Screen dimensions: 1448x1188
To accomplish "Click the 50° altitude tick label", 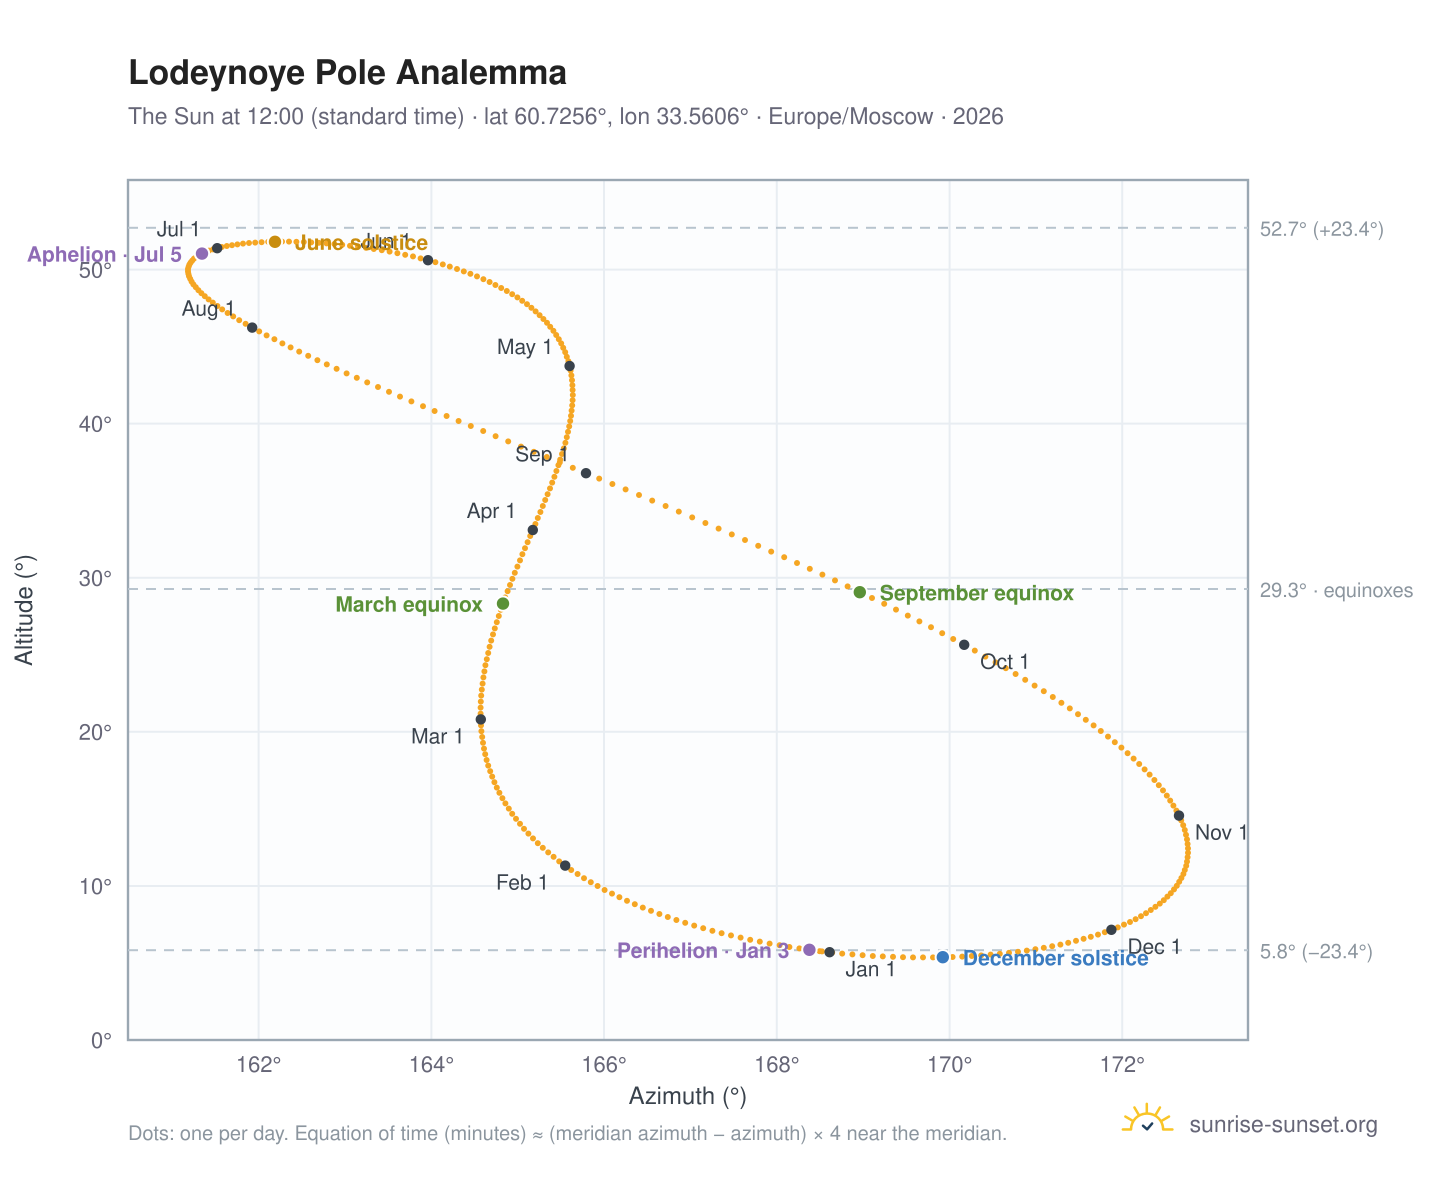I will coord(97,271).
